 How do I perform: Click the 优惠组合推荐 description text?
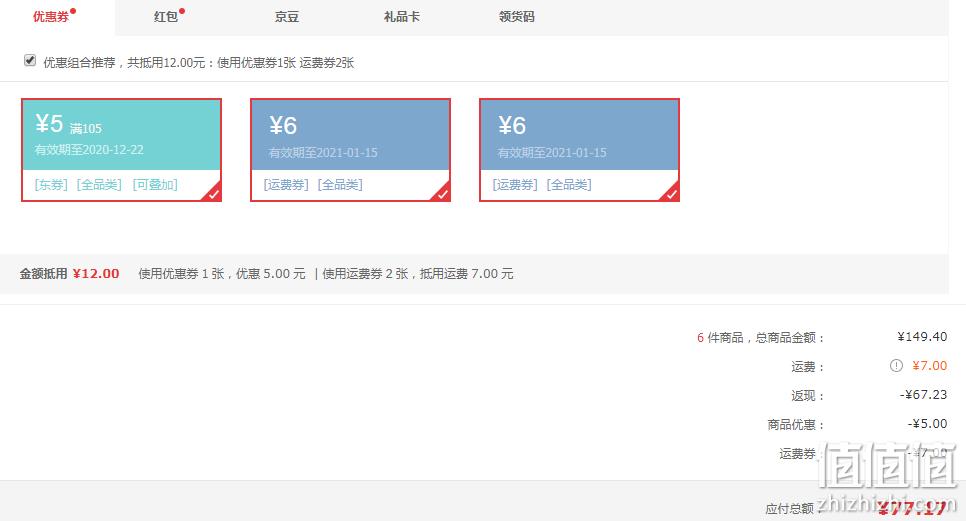click(x=198, y=63)
